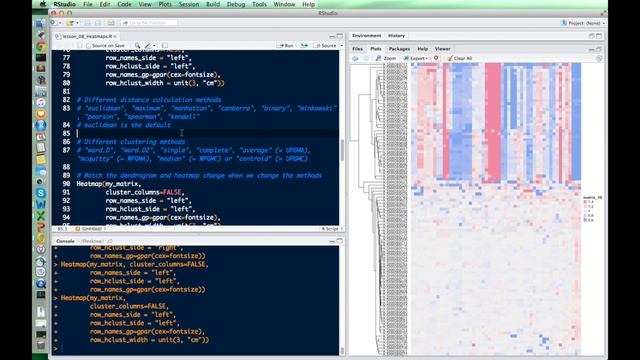
Task: Open Google Chrome from the dock
Action: [41, 47]
